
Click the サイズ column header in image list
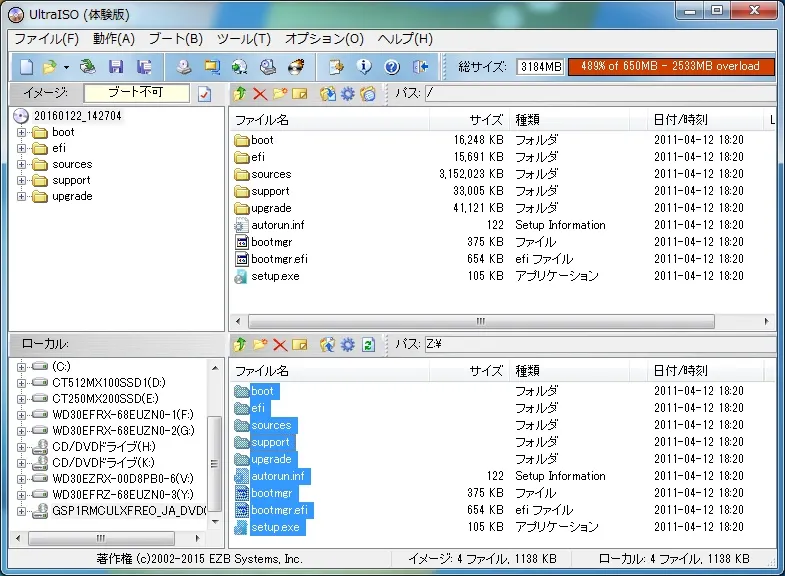click(470, 120)
